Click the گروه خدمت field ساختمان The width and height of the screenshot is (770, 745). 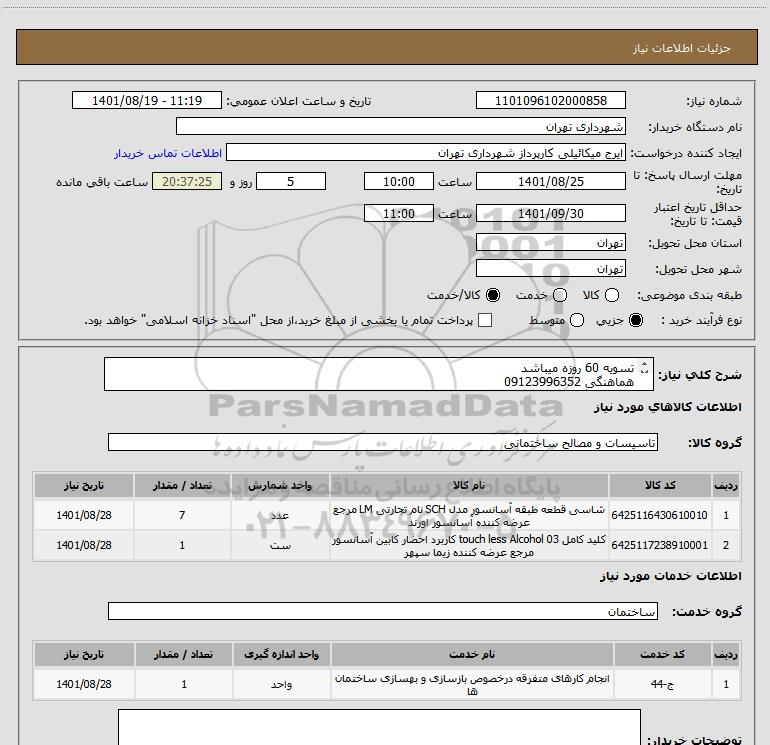click(383, 611)
